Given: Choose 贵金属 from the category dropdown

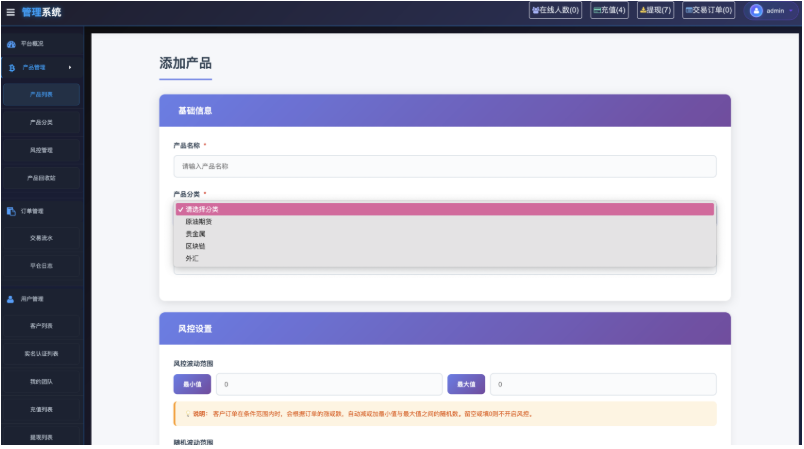Looking at the screenshot, I should pos(195,234).
